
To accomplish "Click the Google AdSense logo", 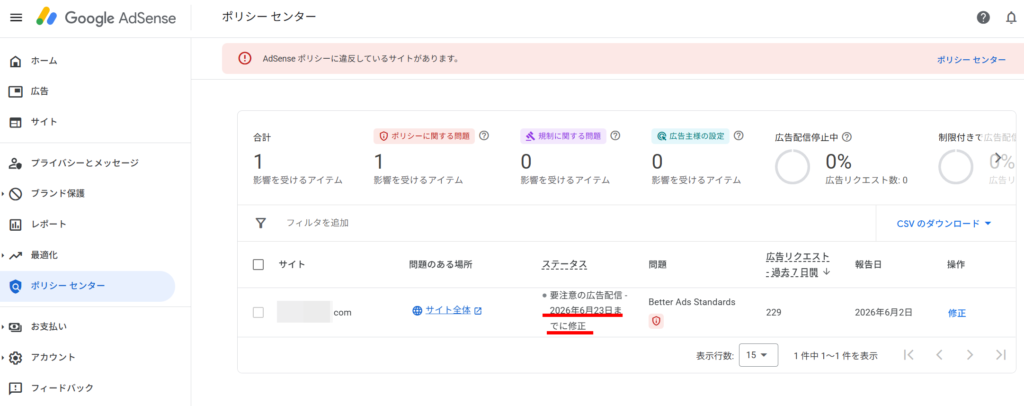I will pos(106,18).
